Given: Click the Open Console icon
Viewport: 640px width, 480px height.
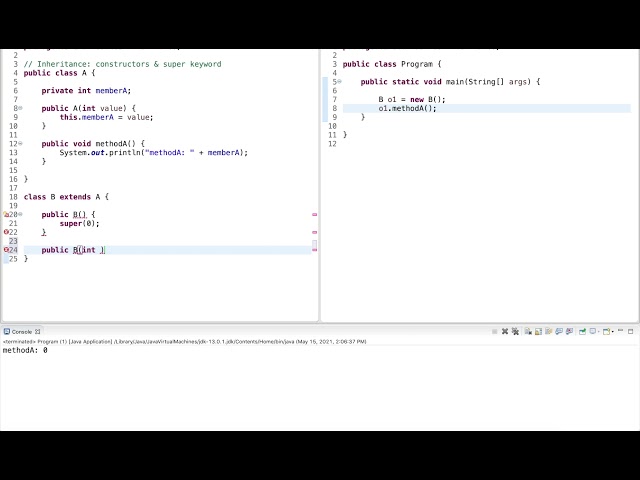Looking at the screenshot, I should click(607, 331).
